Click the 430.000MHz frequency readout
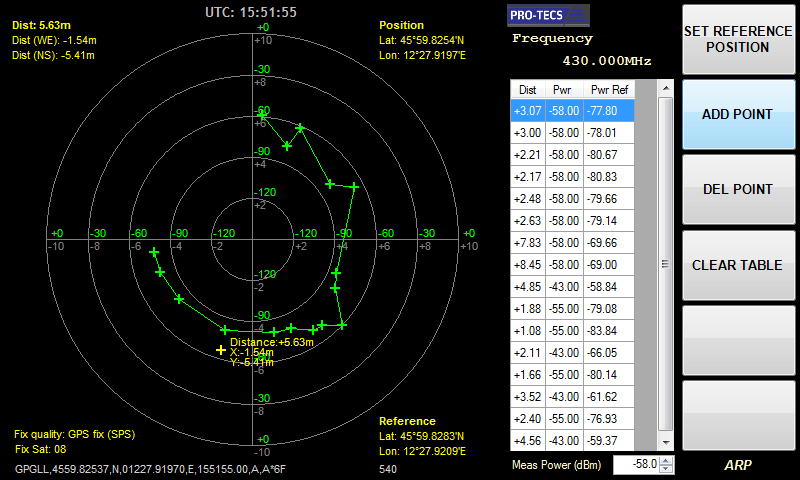The image size is (800, 480). coord(606,61)
